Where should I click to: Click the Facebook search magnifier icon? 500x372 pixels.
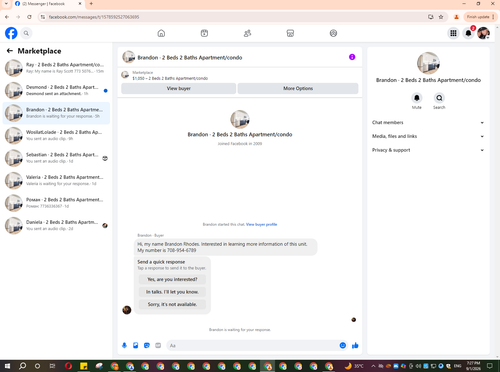pyautogui.click(x=26, y=33)
